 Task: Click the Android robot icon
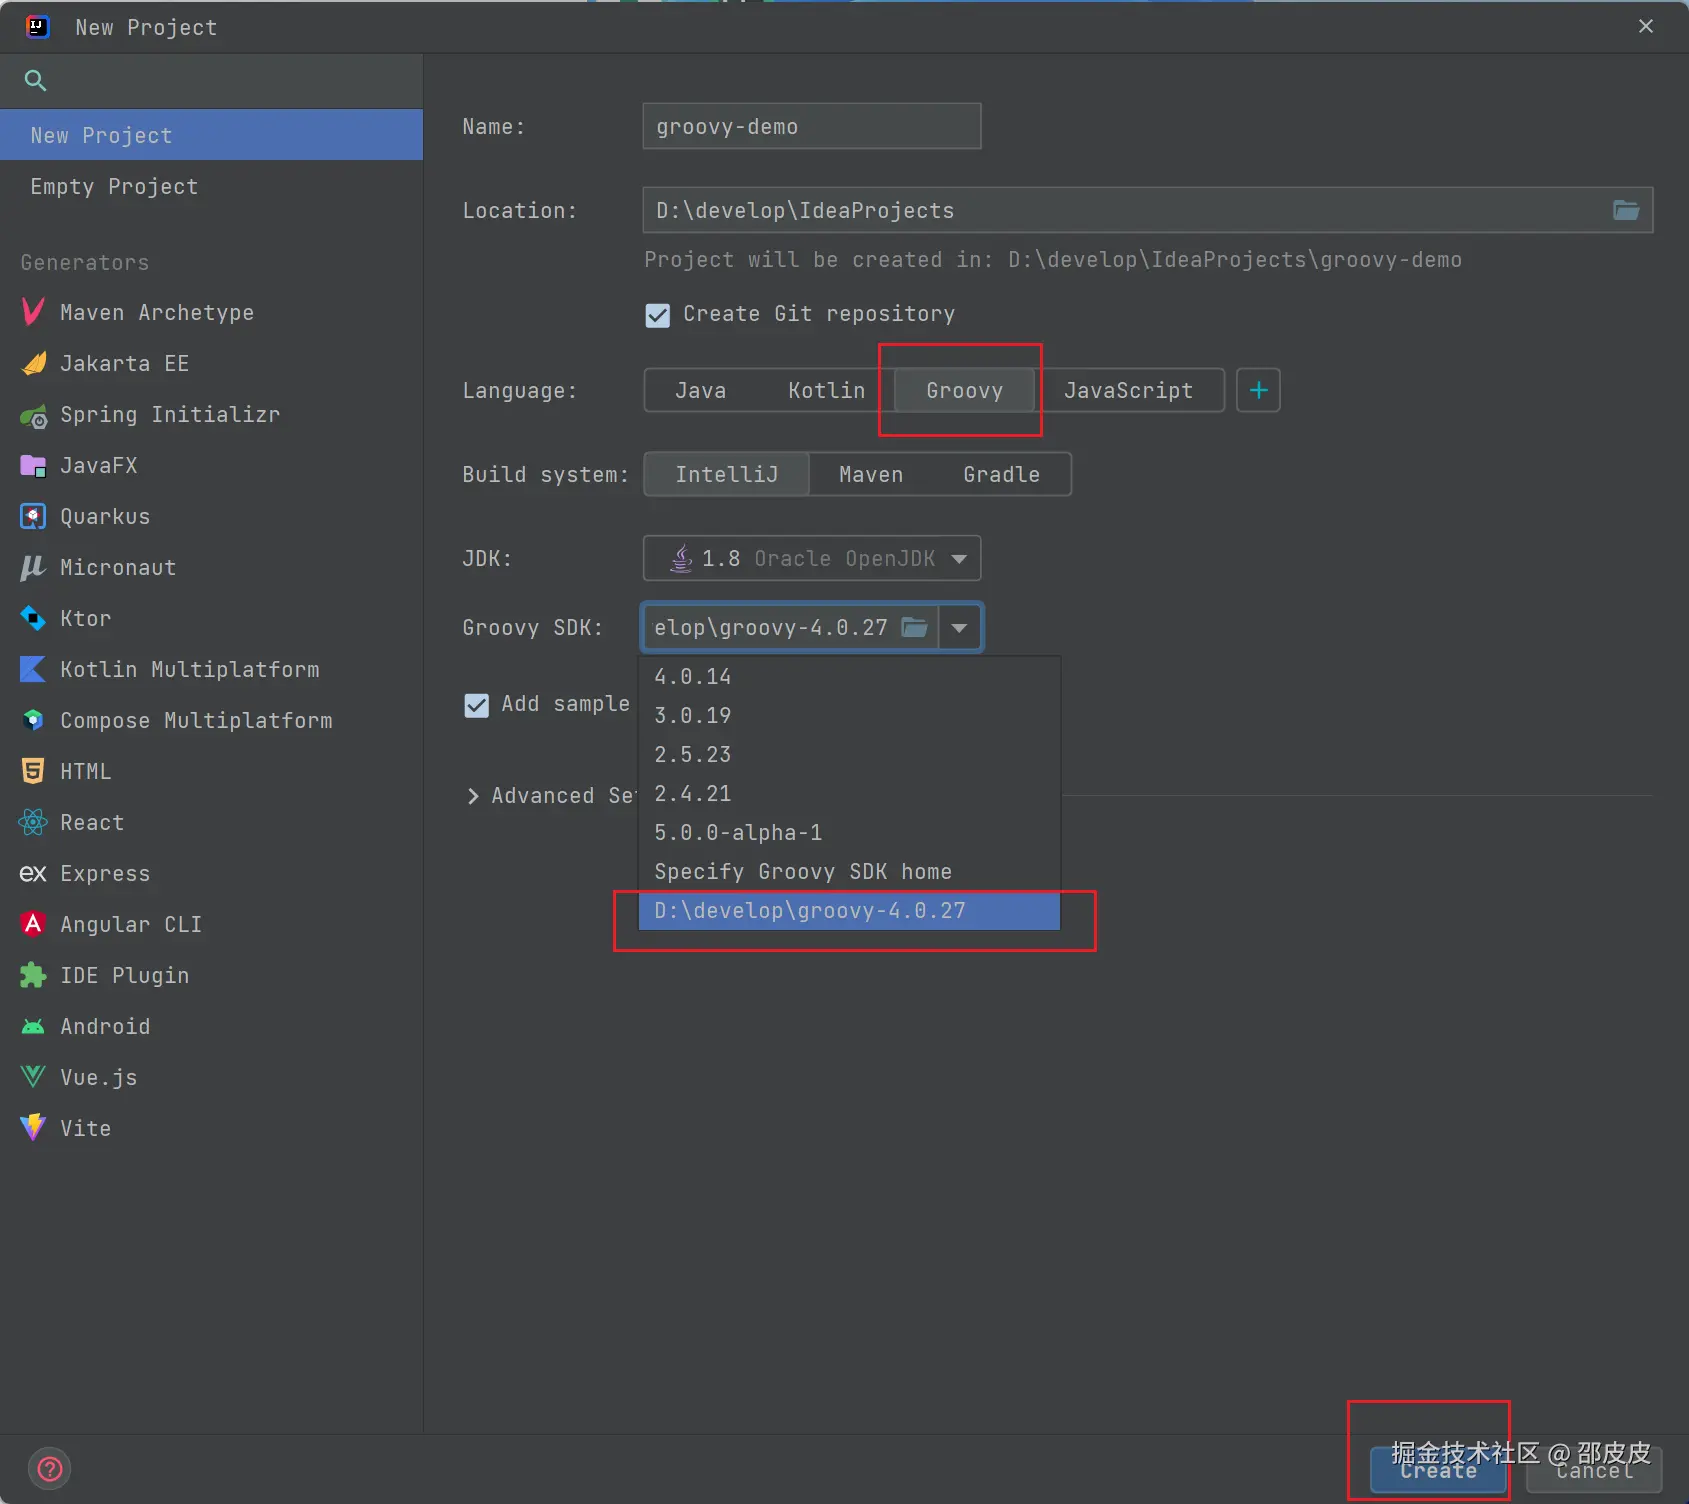click(33, 1026)
